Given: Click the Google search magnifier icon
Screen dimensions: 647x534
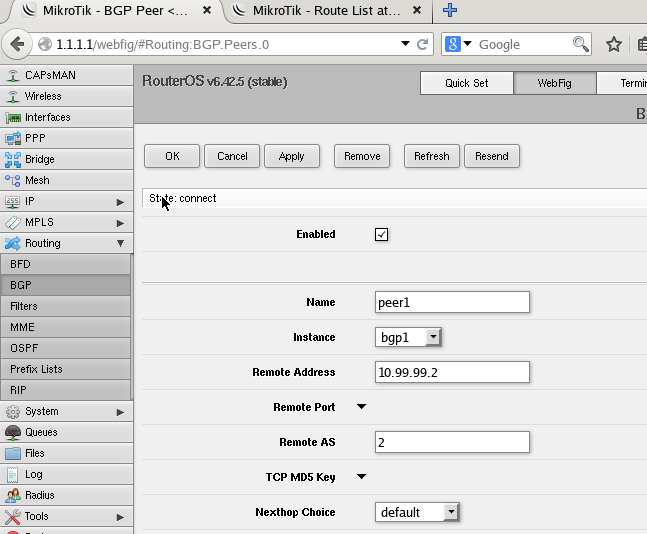Looking at the screenshot, I should [581, 44].
